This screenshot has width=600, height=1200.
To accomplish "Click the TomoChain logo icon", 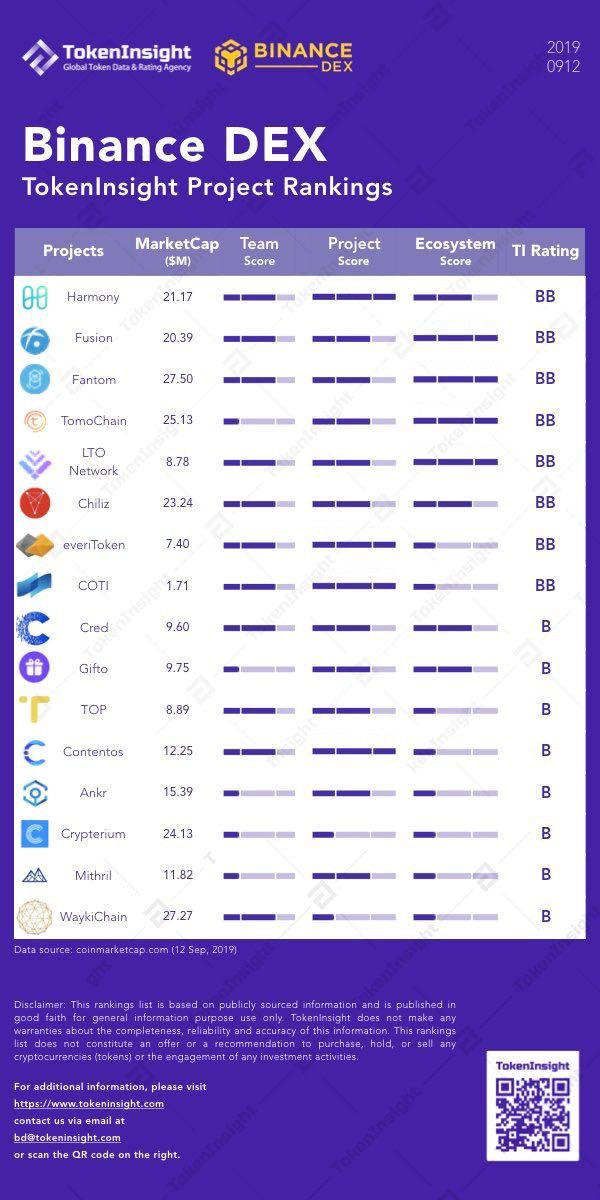I will click(35, 421).
